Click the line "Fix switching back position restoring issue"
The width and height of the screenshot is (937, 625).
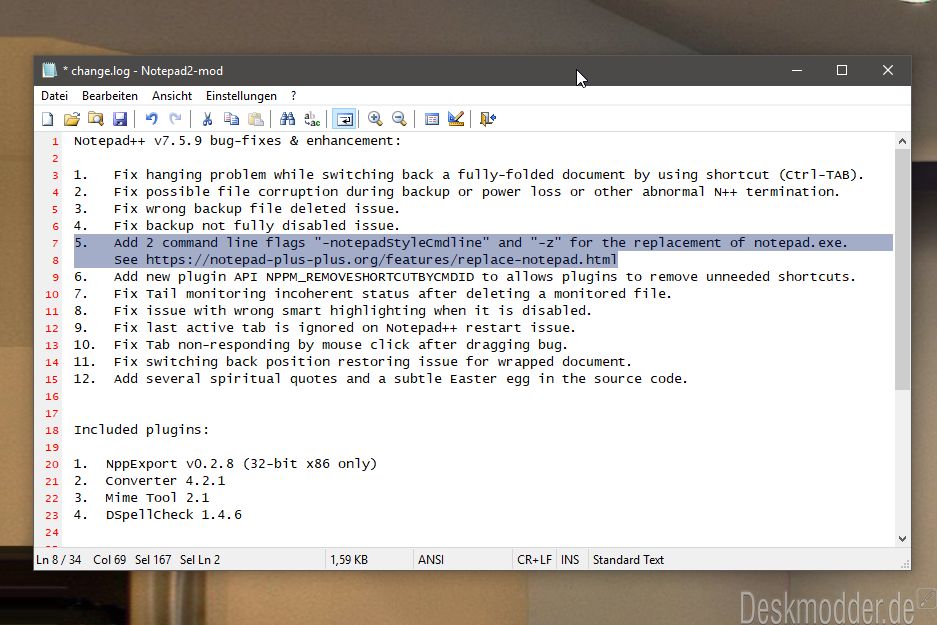click(x=353, y=362)
